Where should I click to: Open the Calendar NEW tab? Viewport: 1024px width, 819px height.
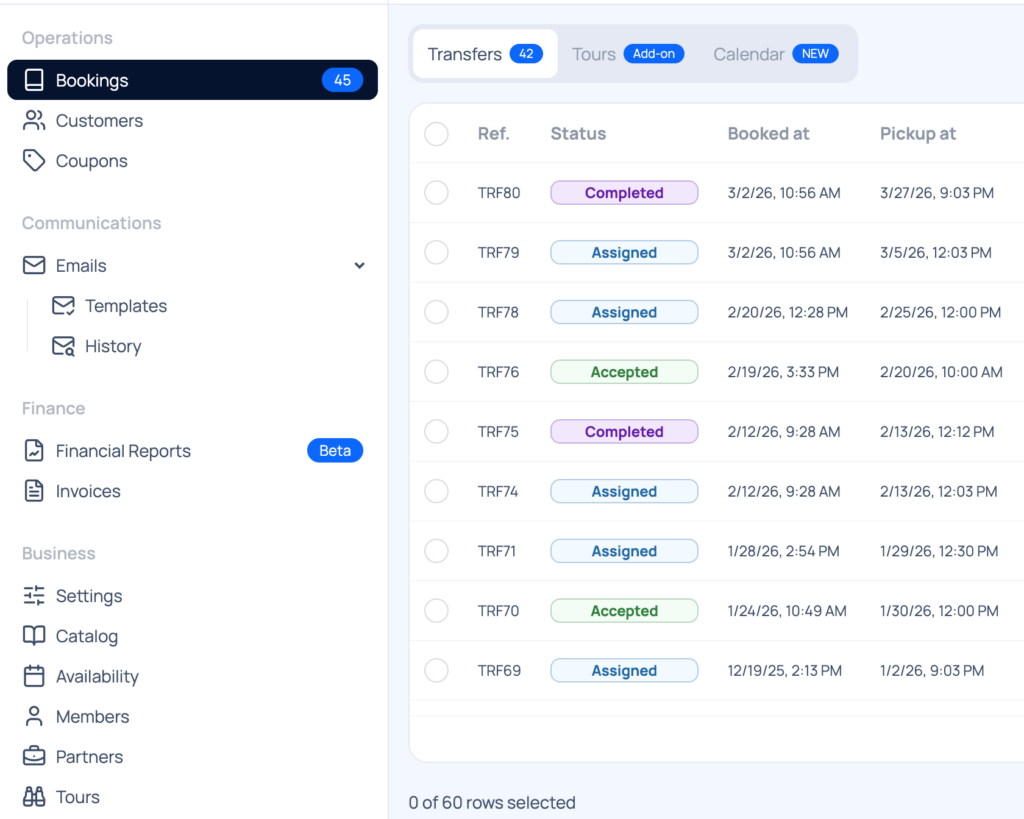(775, 54)
